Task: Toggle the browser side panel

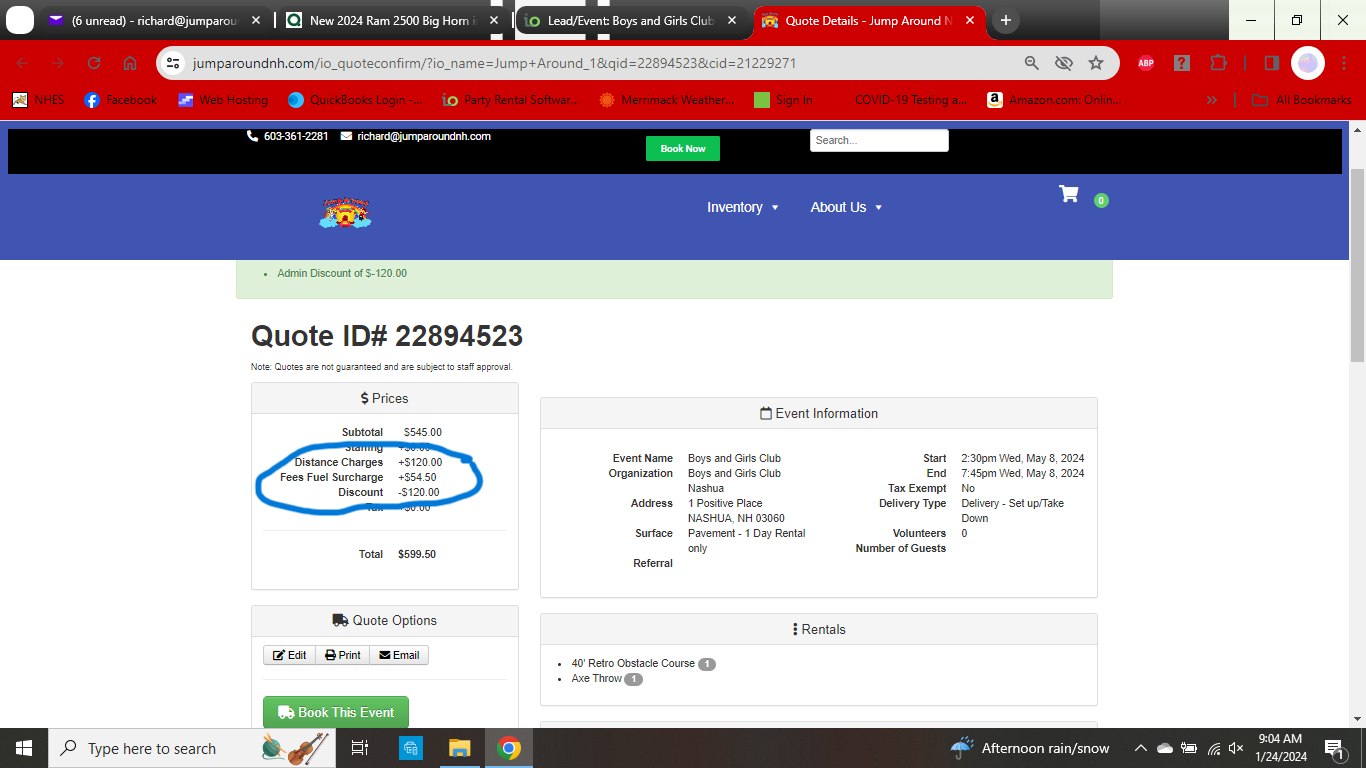Action: (1271, 63)
